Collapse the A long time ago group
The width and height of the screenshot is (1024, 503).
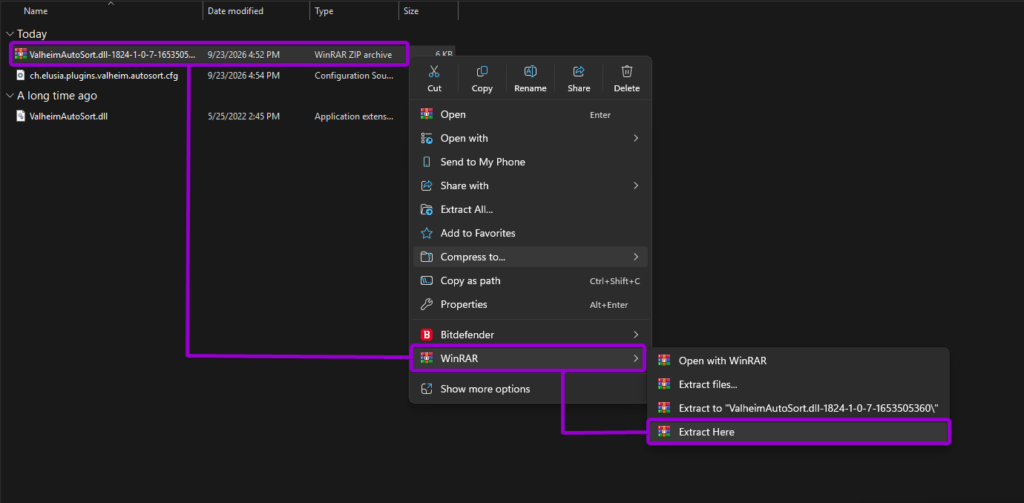point(9,95)
